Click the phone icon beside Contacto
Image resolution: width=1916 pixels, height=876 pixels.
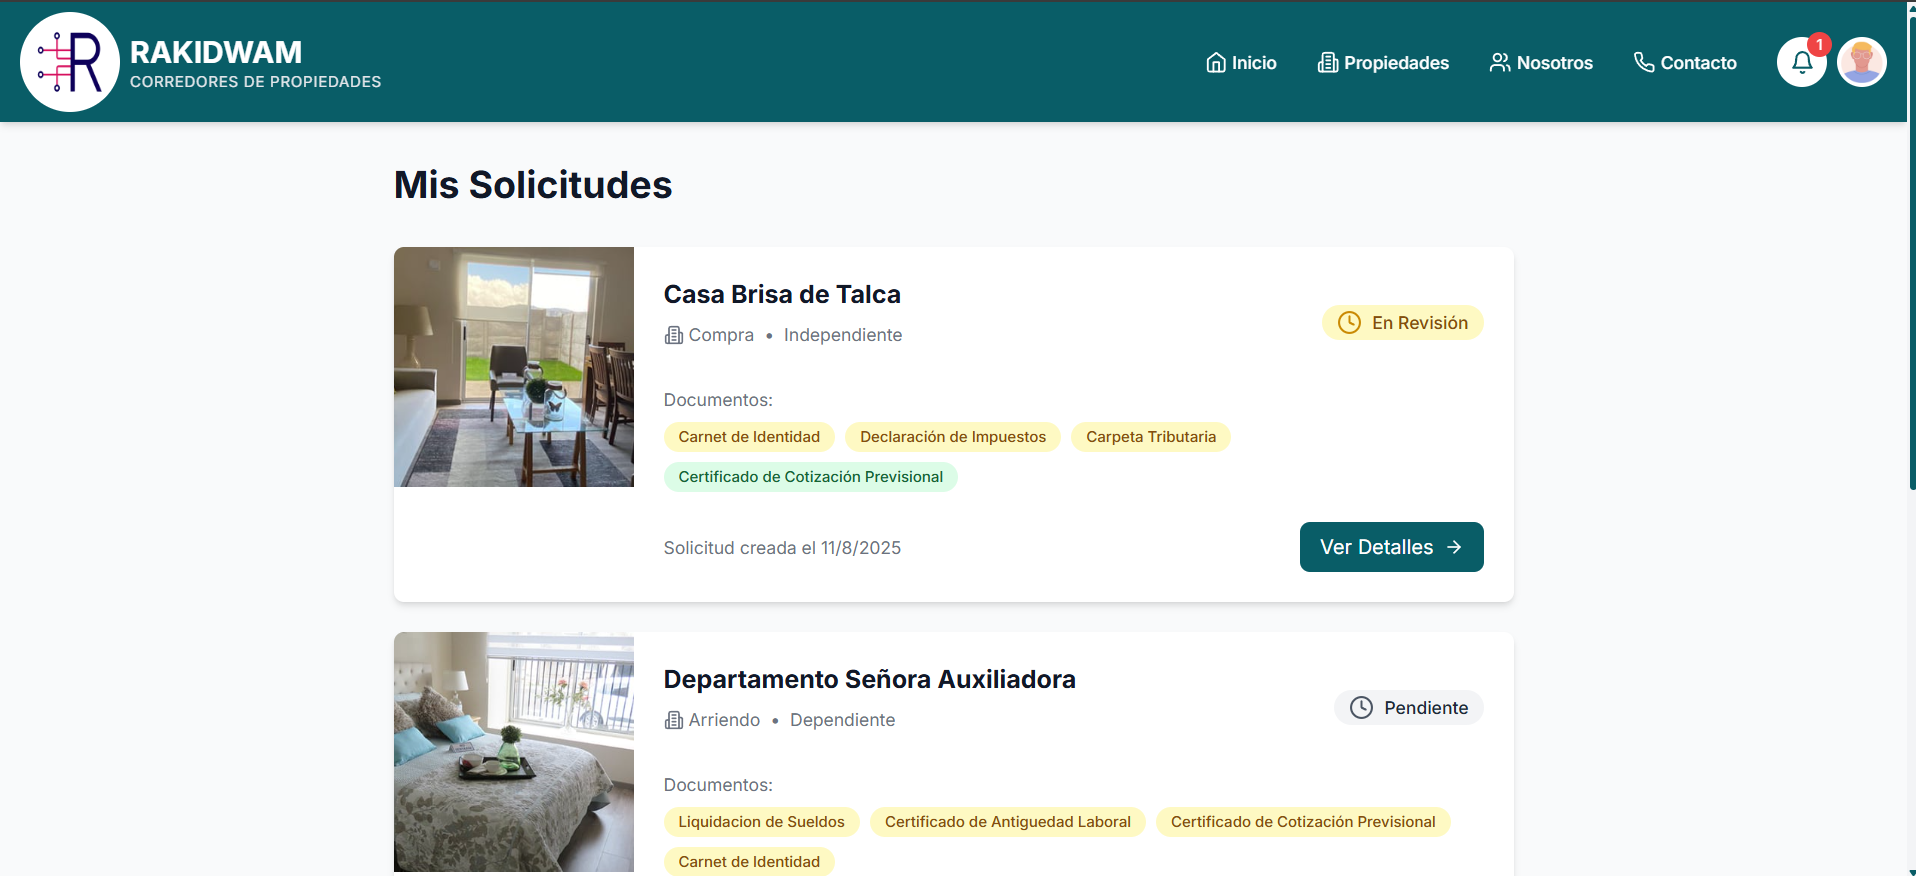(x=1643, y=63)
